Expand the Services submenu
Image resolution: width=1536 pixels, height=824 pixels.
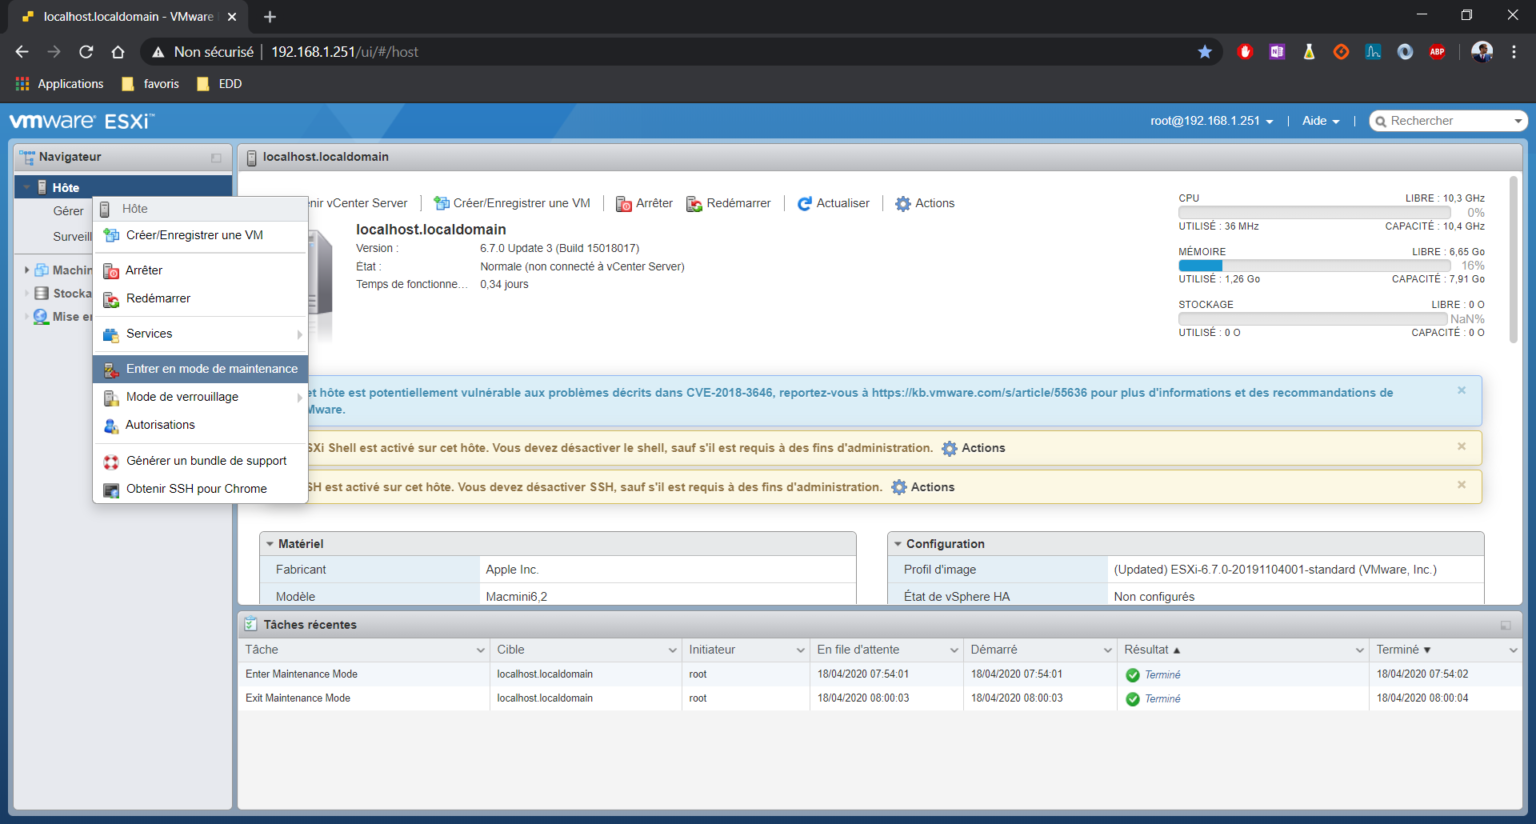tap(149, 333)
